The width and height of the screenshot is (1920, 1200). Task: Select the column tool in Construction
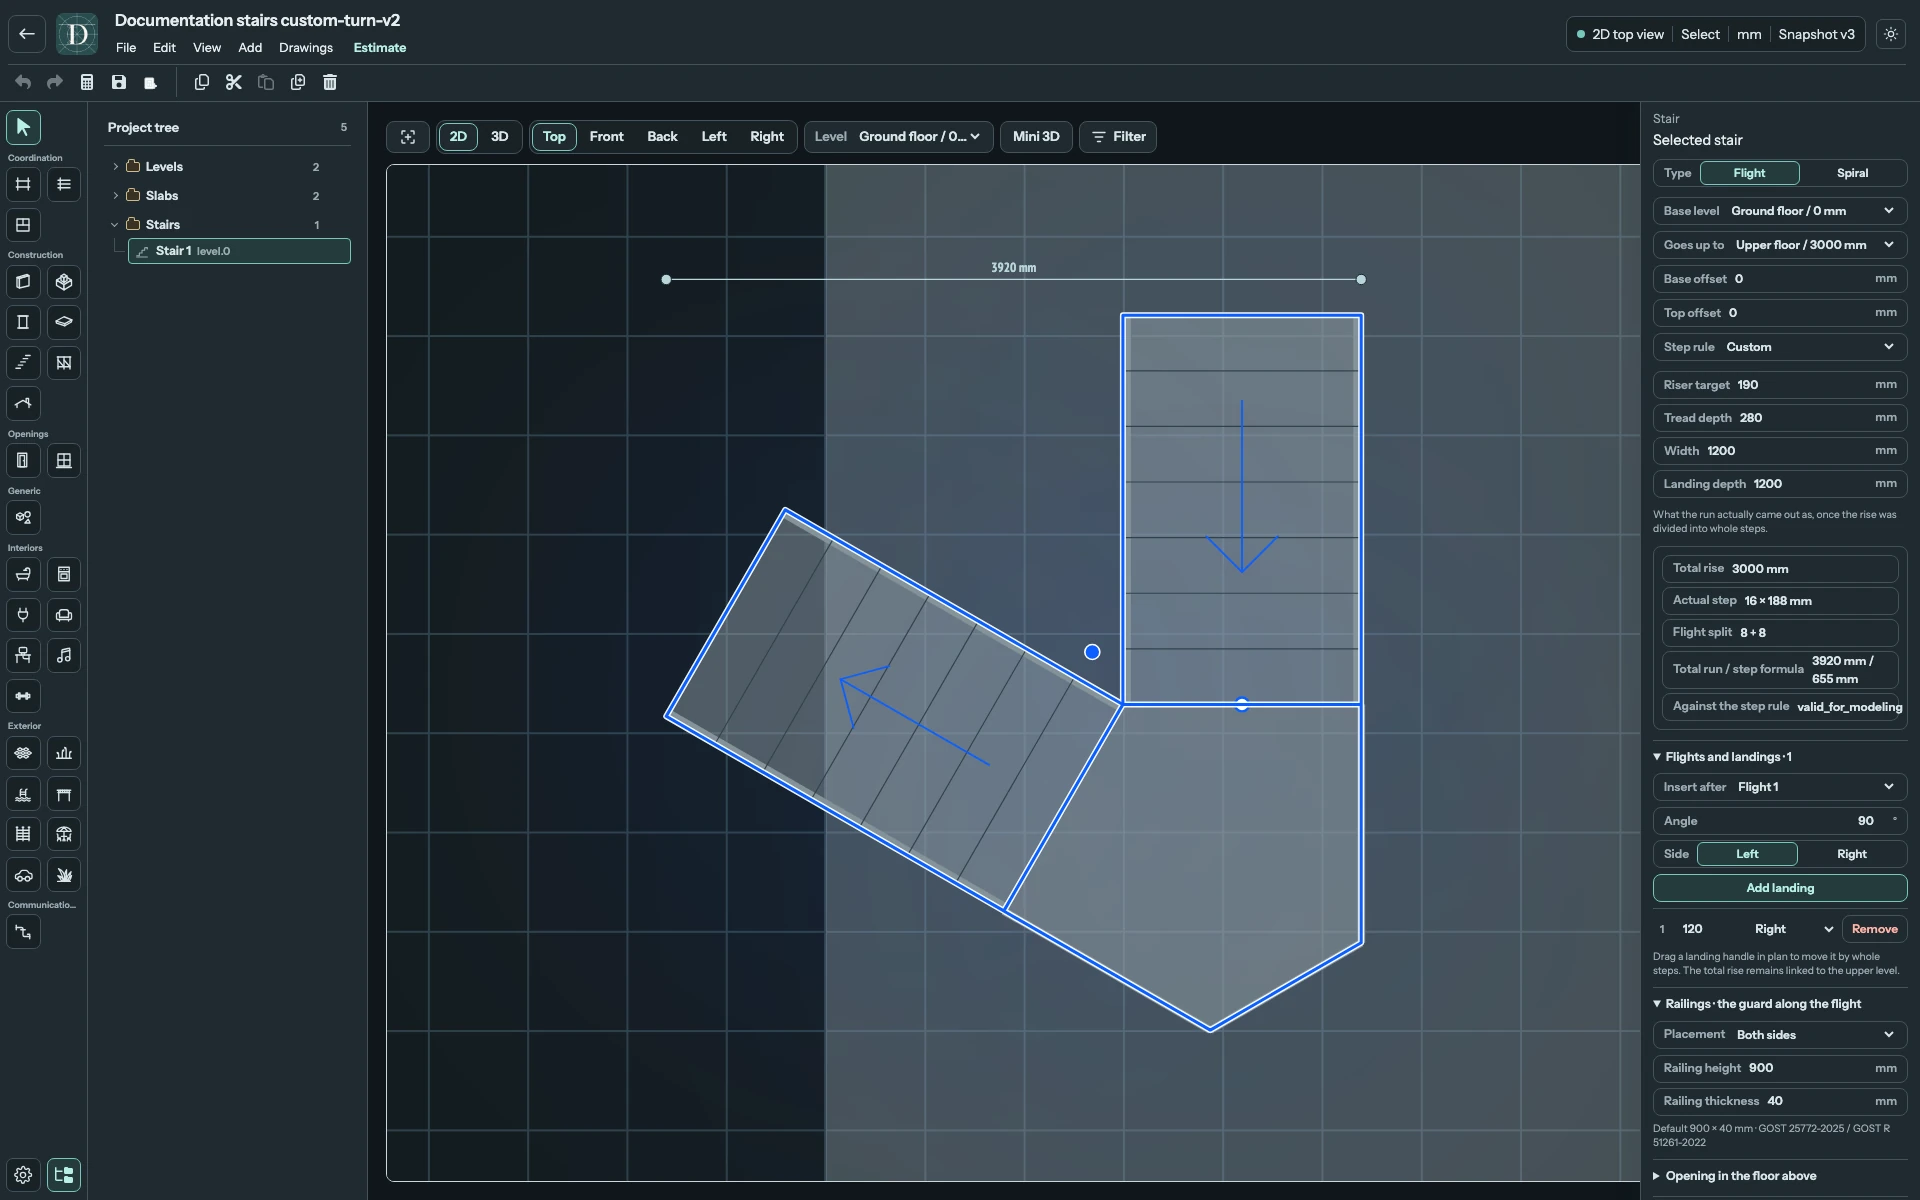point(23,322)
